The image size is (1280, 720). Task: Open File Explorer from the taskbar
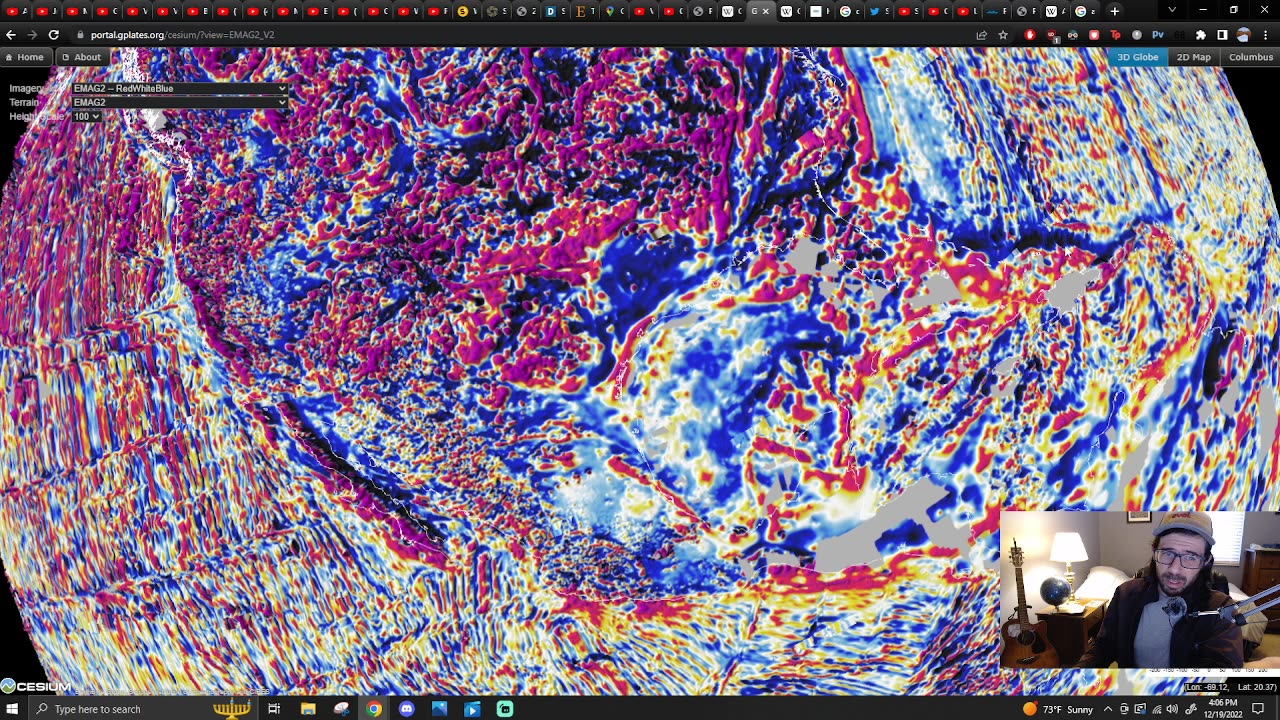pos(308,709)
